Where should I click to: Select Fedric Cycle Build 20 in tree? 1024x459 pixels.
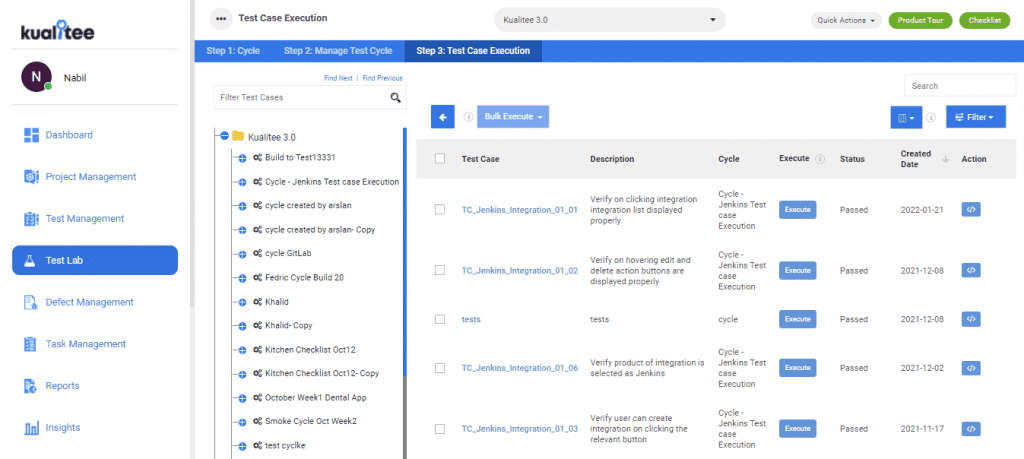point(304,277)
